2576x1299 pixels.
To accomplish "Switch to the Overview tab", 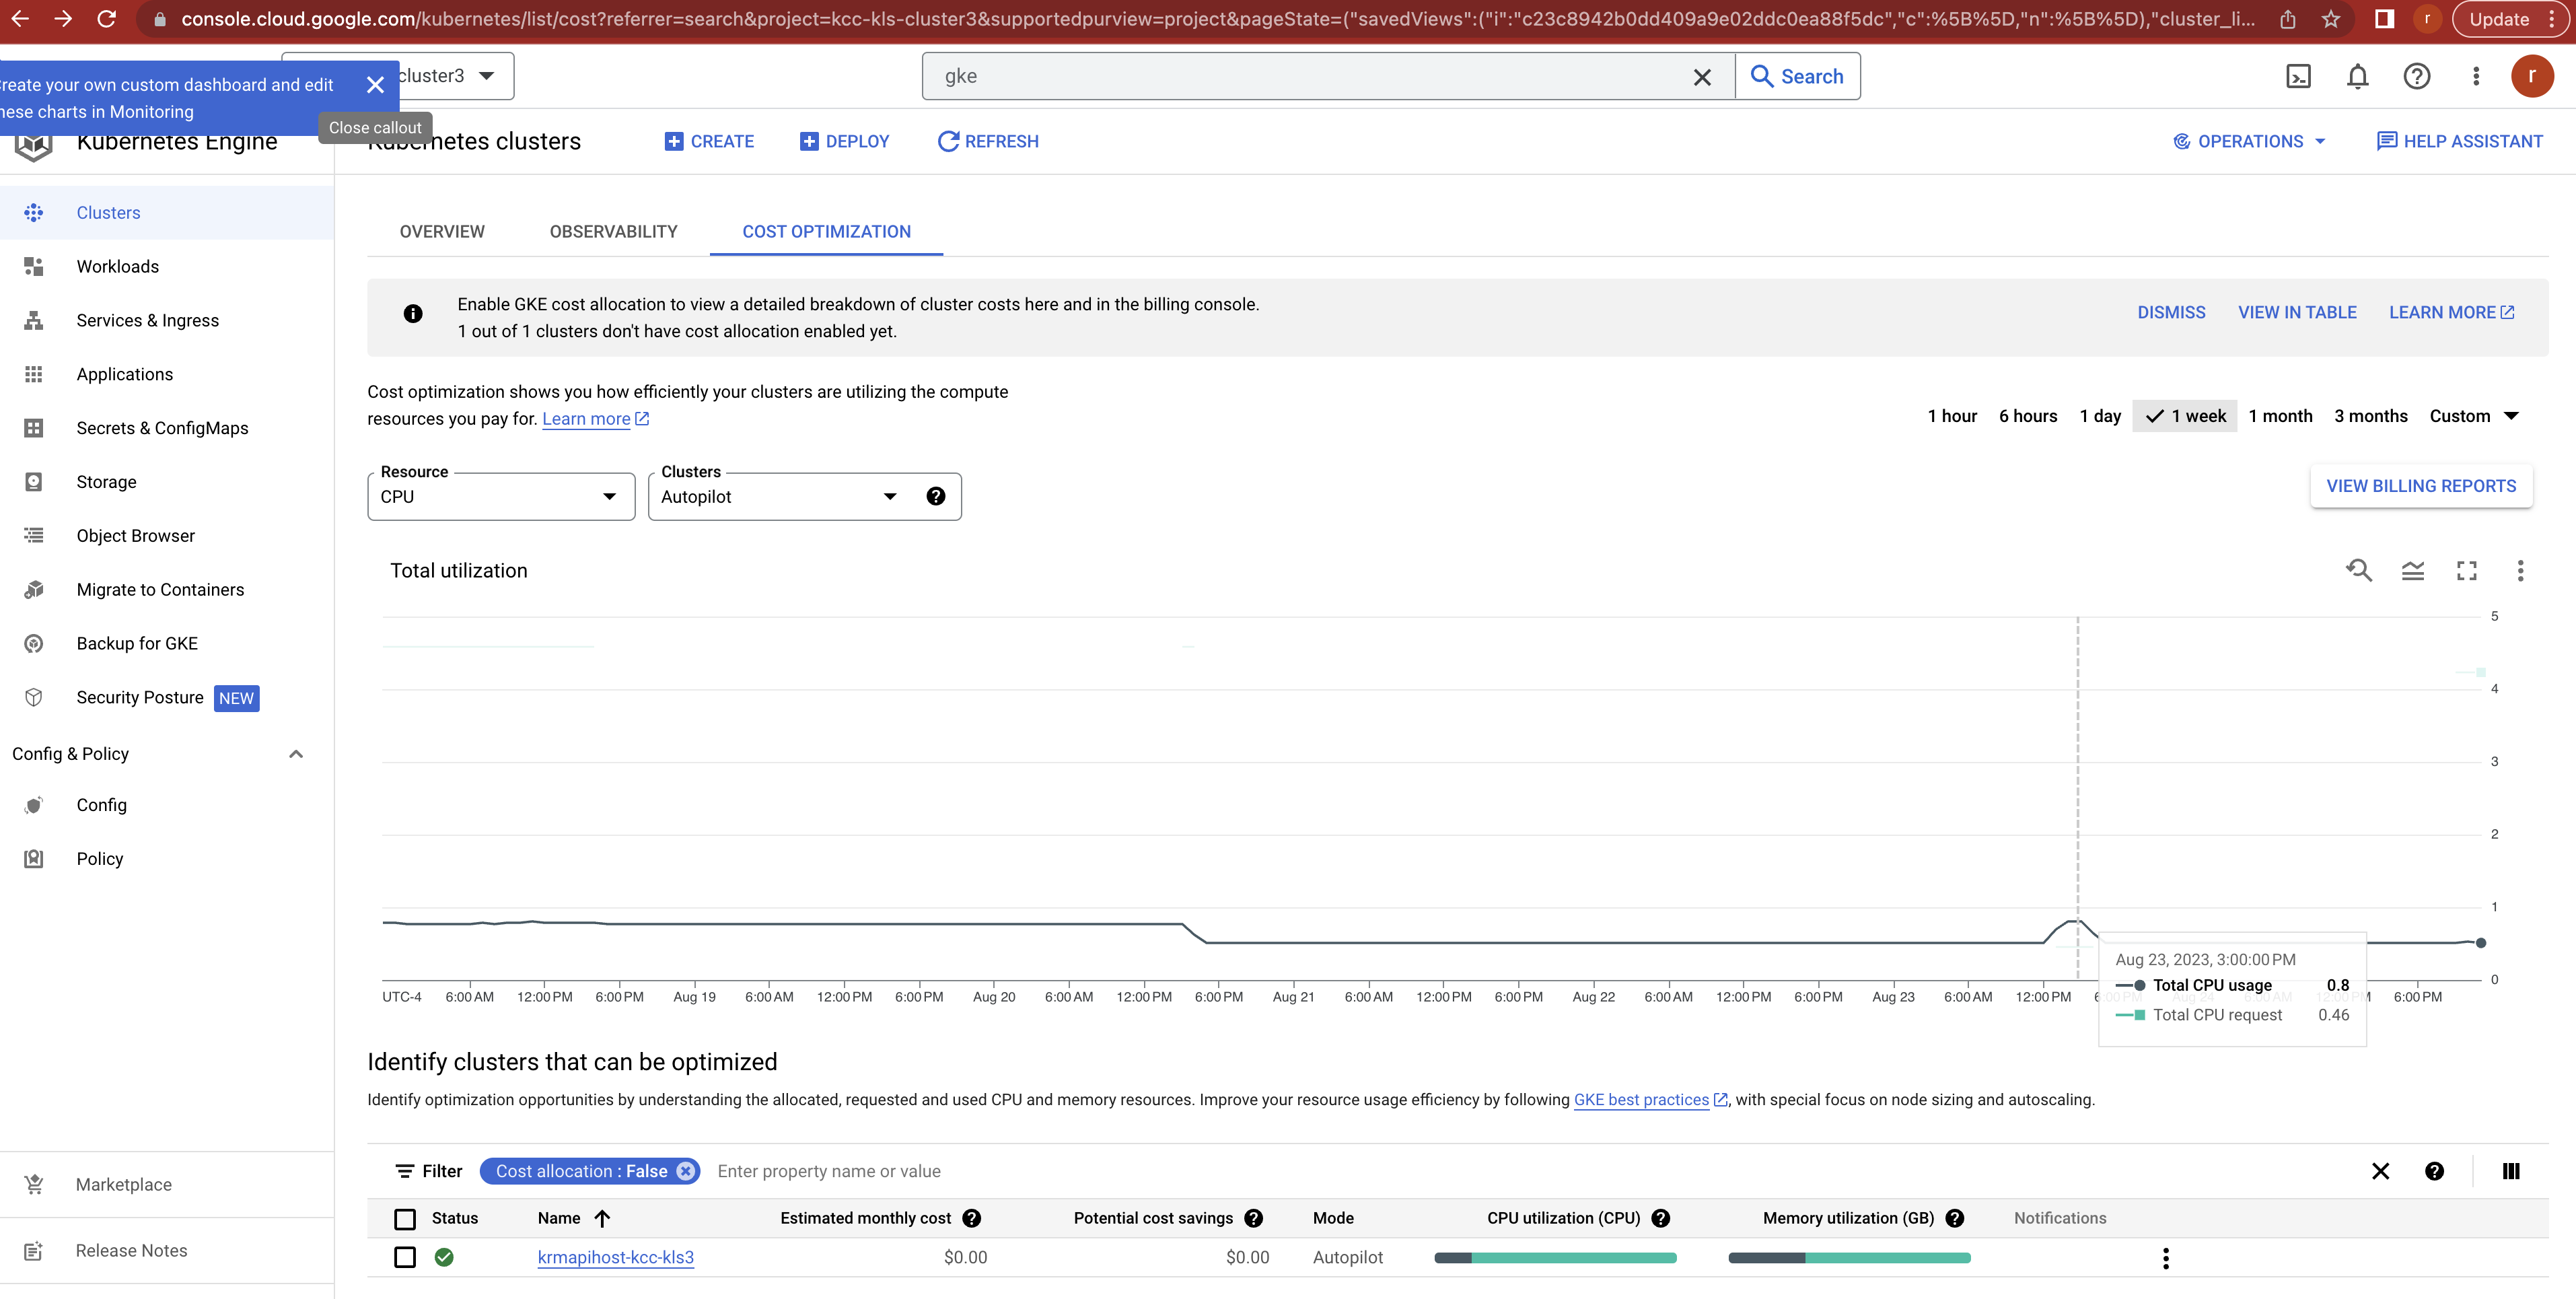I will pos(441,231).
